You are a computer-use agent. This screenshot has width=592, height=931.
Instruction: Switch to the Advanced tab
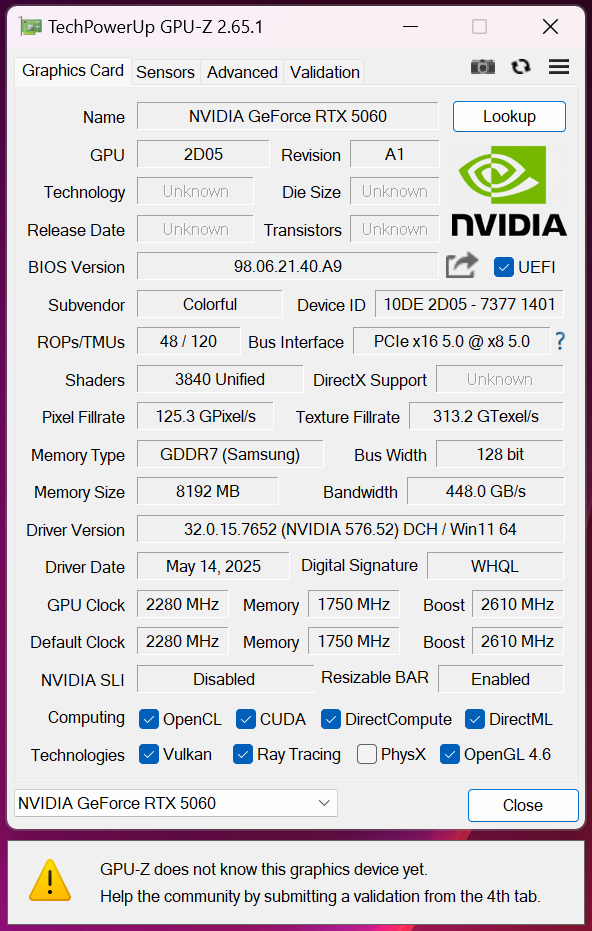[x=242, y=72]
